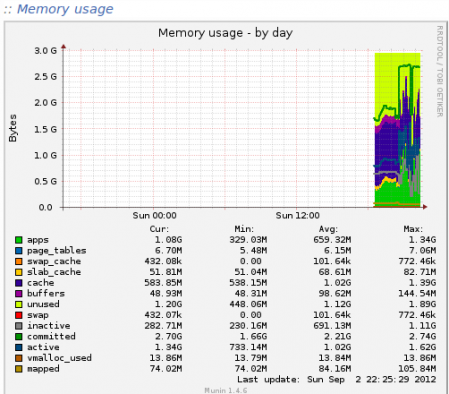Click the swap_cache legend color swatch
Viewport: 449px width, 394px height.
point(19,261)
